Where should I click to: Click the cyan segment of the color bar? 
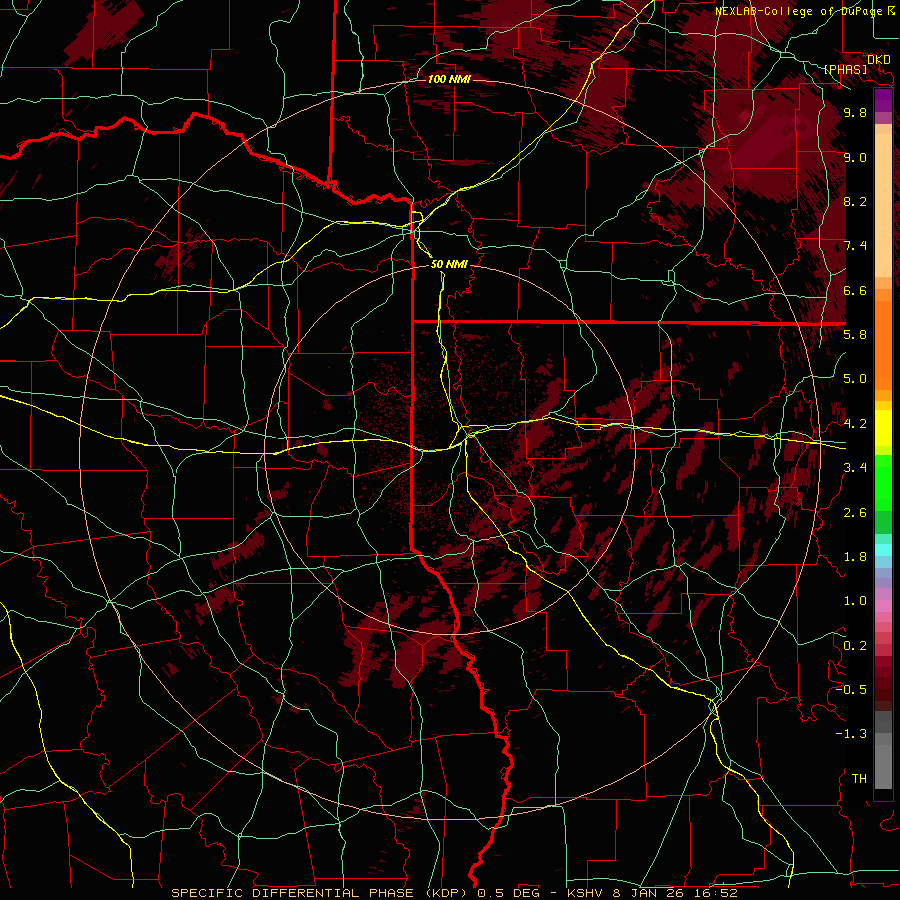[x=883, y=550]
